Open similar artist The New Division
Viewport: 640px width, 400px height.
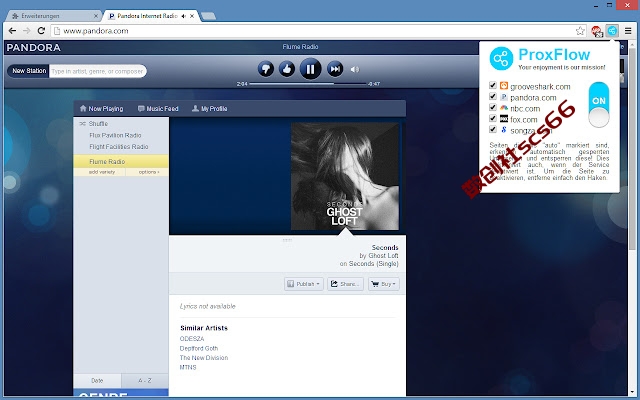click(204, 358)
